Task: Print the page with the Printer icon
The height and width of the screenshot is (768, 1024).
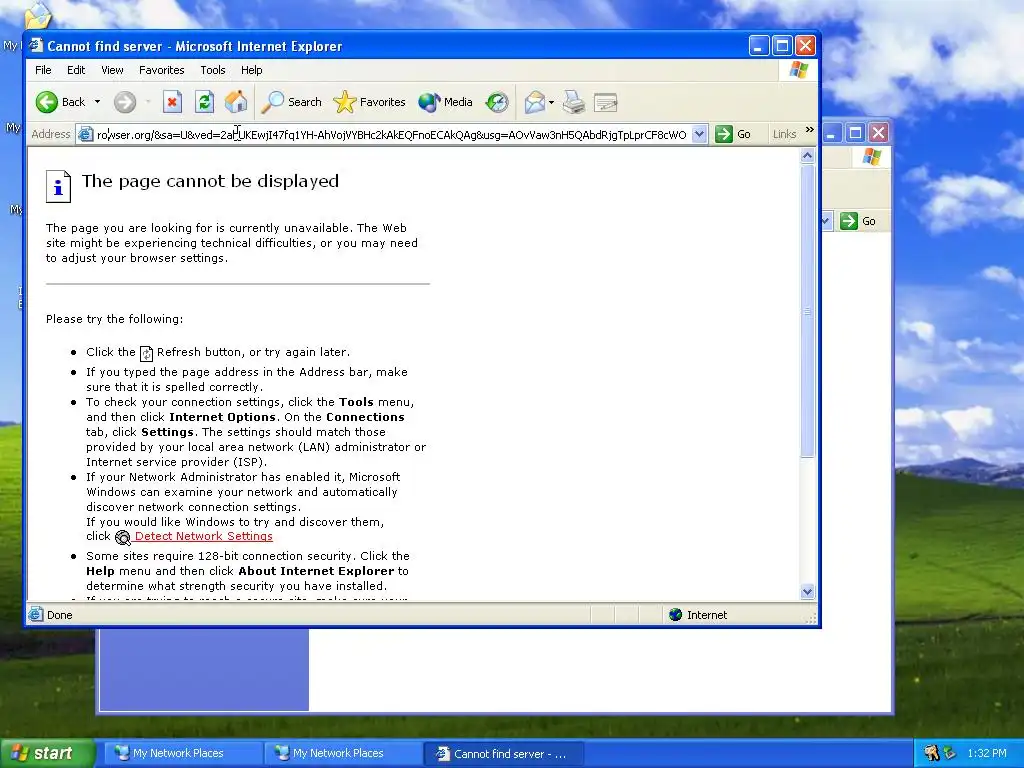Action: tap(574, 102)
